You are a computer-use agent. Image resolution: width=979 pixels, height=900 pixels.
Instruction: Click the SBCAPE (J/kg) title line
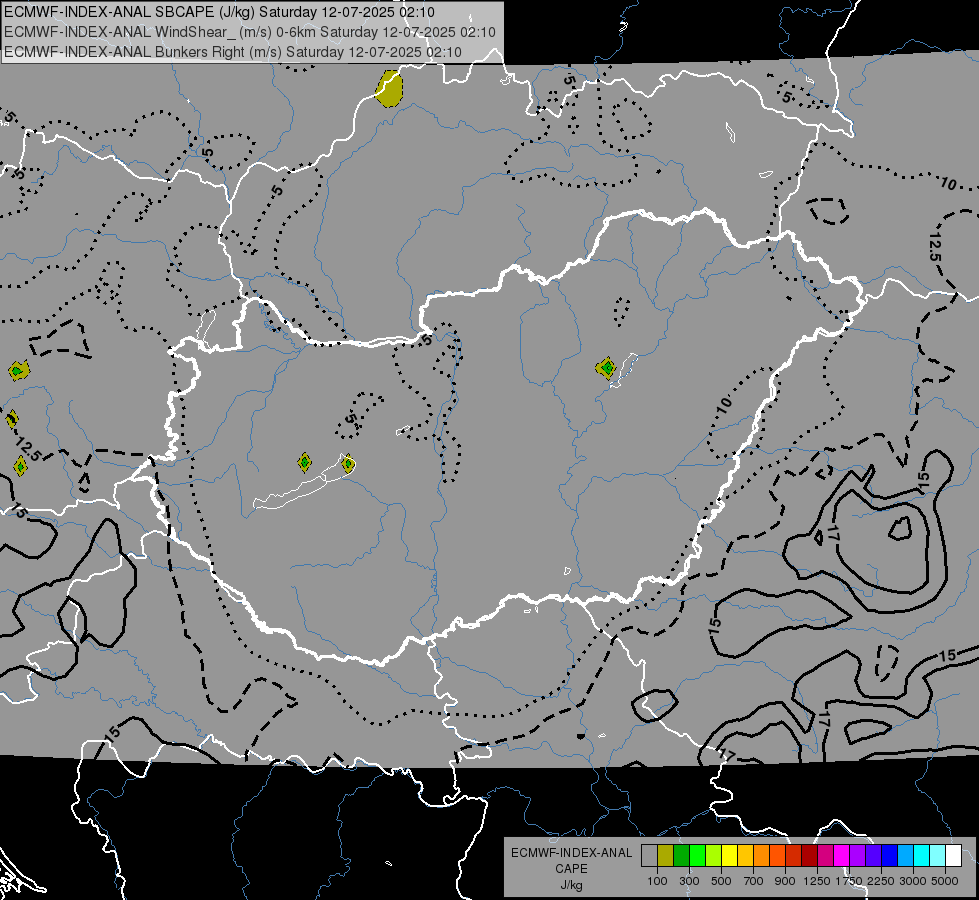pyautogui.click(x=219, y=12)
